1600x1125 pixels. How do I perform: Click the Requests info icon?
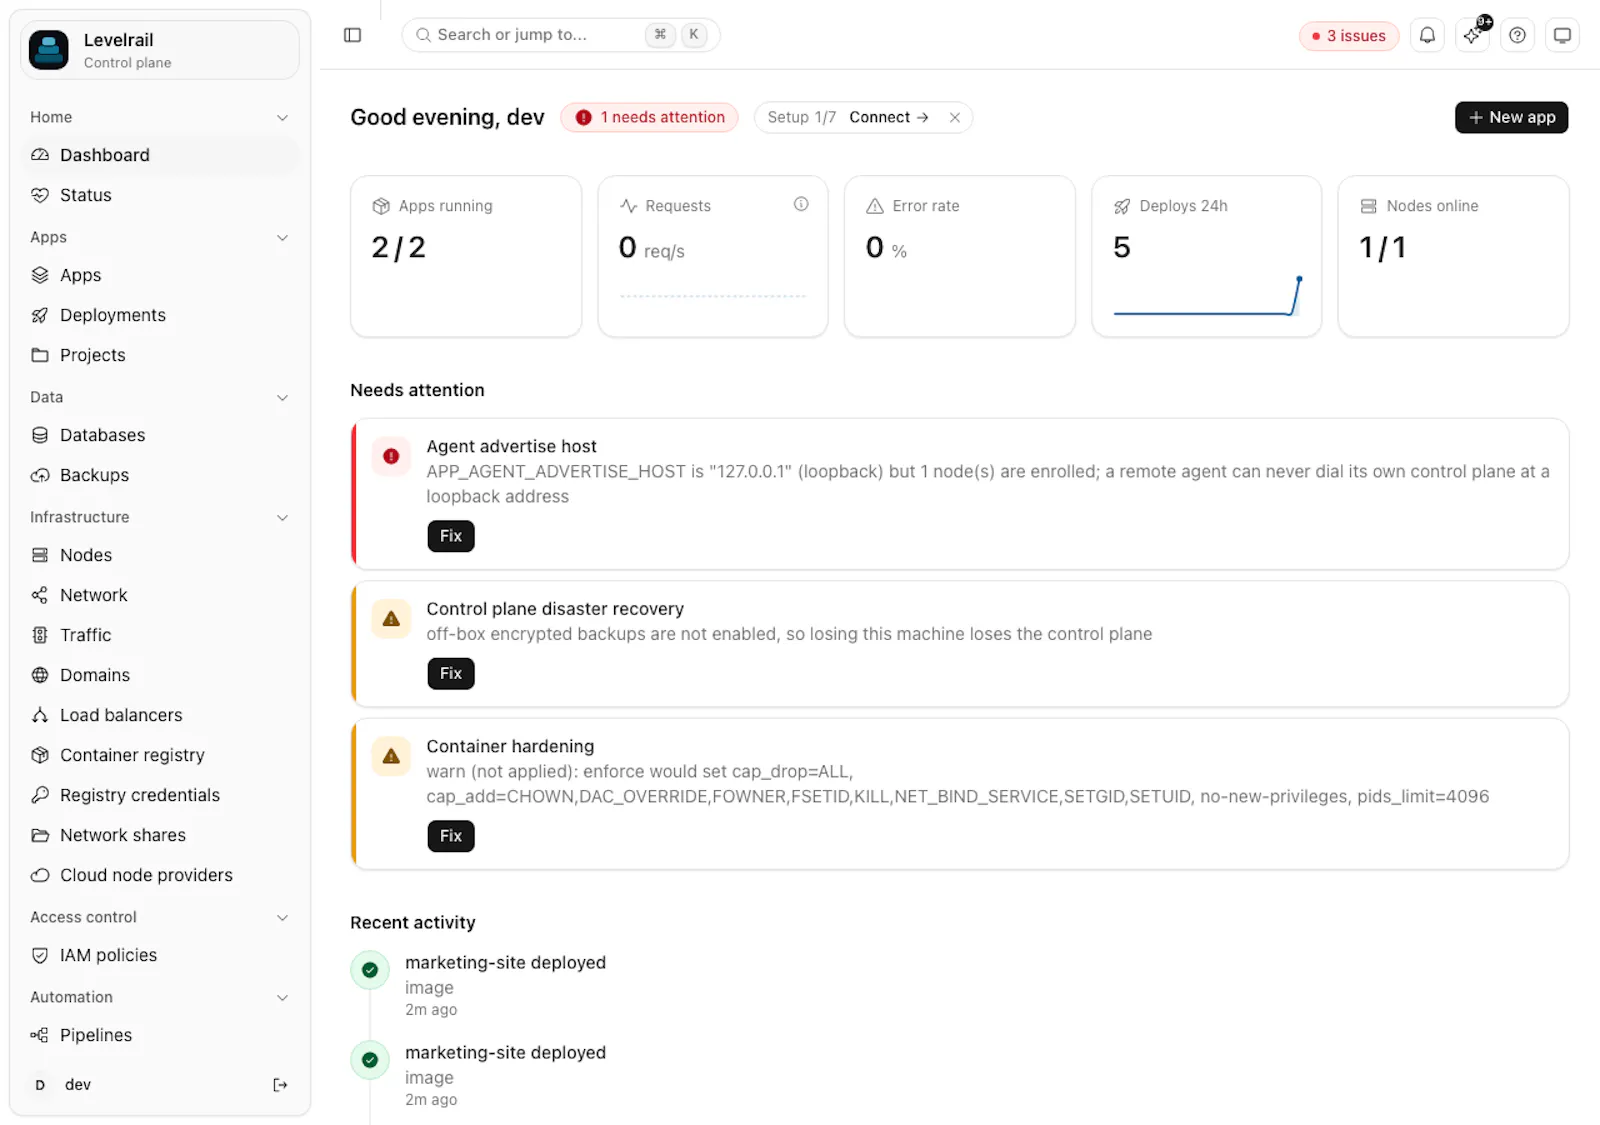click(801, 204)
